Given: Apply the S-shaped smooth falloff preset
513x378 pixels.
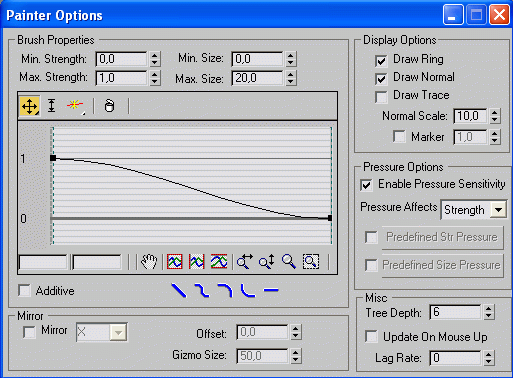Looking at the screenshot, I should click(202, 290).
